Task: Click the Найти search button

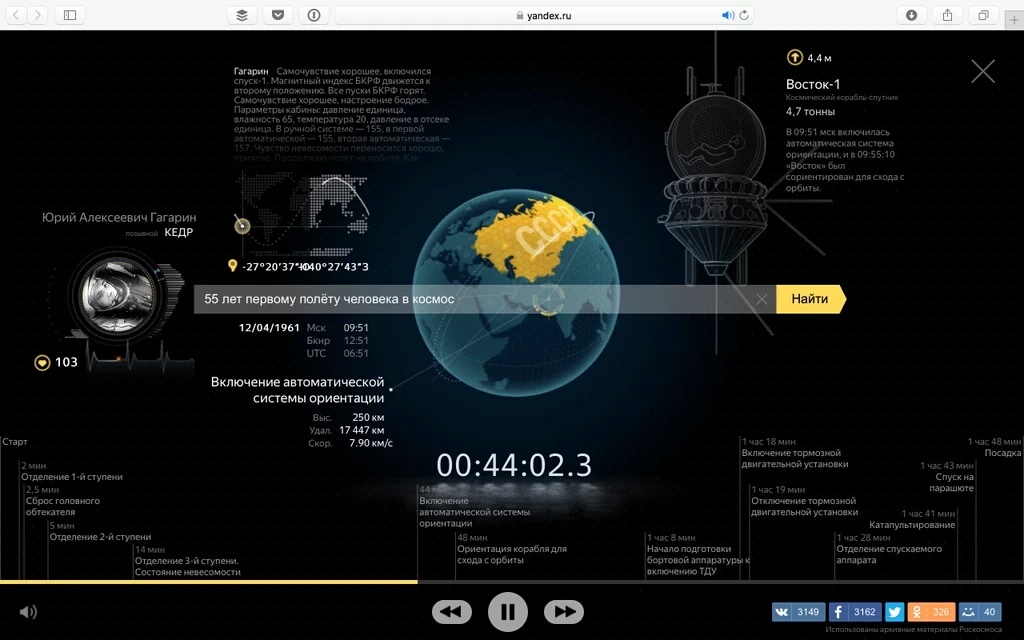Action: click(810, 299)
